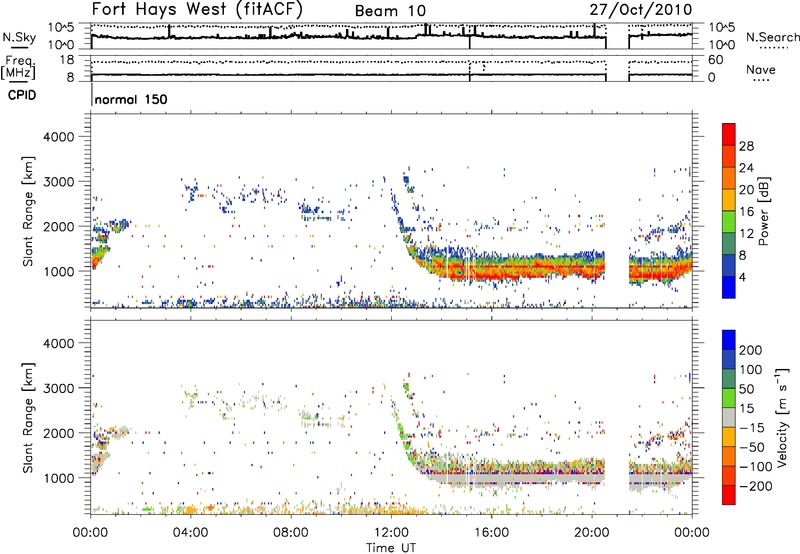This screenshot has width=800, height=554.
Task: Click the '4000' range tick in power panel
Action: click(x=59, y=137)
